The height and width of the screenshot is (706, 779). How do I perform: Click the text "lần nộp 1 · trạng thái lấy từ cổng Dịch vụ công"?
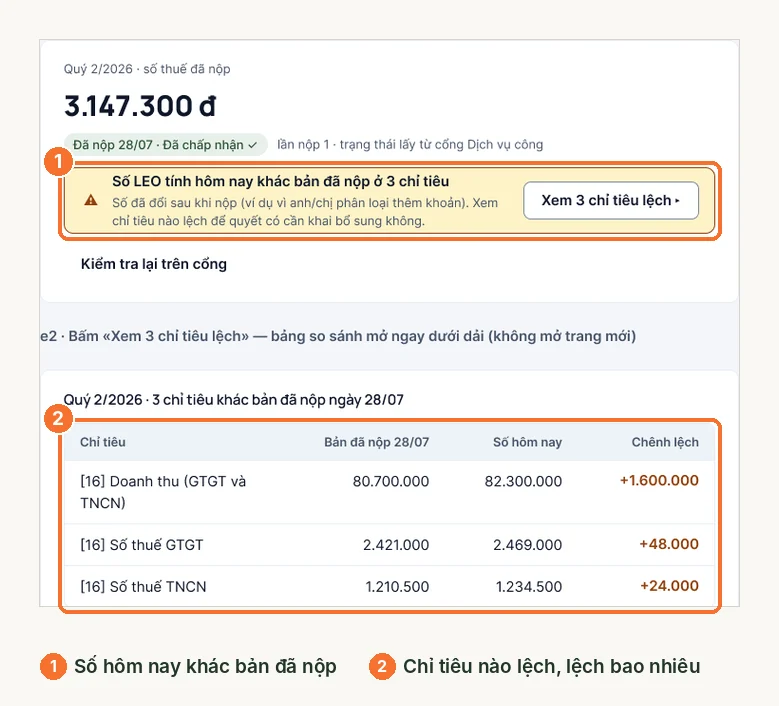[x=410, y=145]
